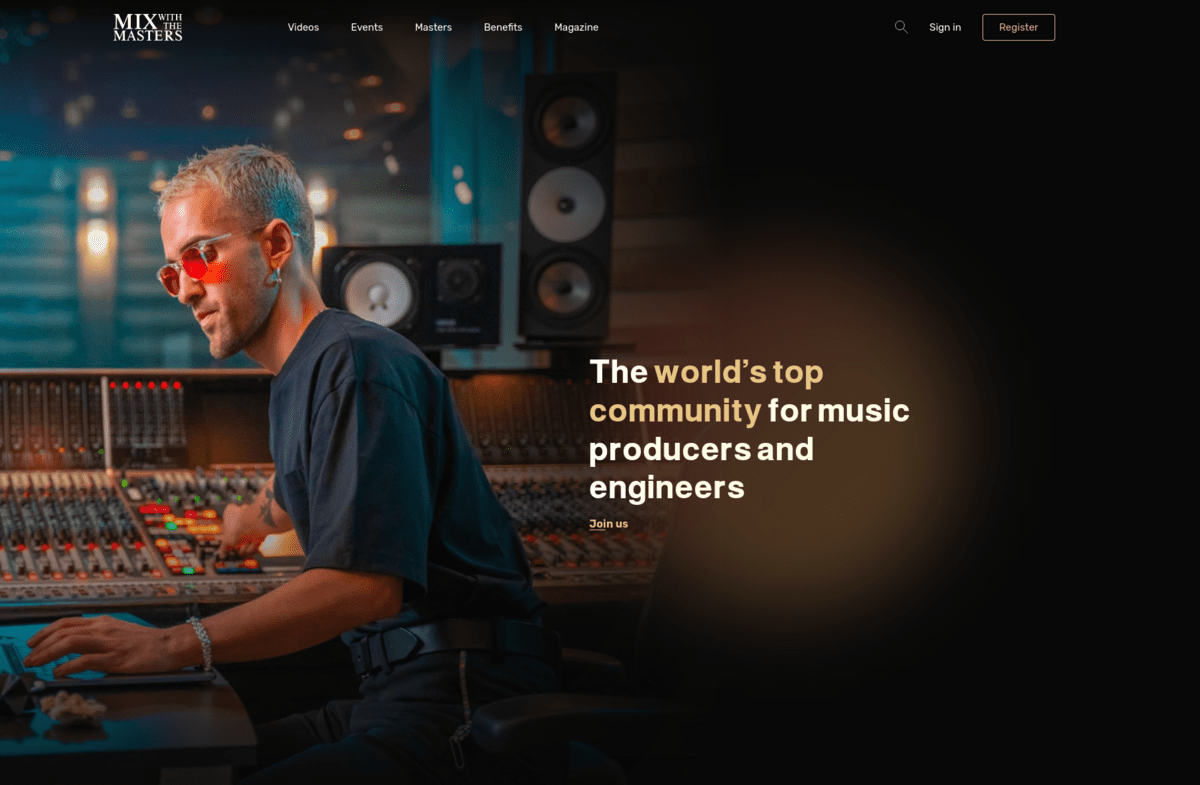
Task: Click the word "engineers" in the headline
Action: coord(666,488)
